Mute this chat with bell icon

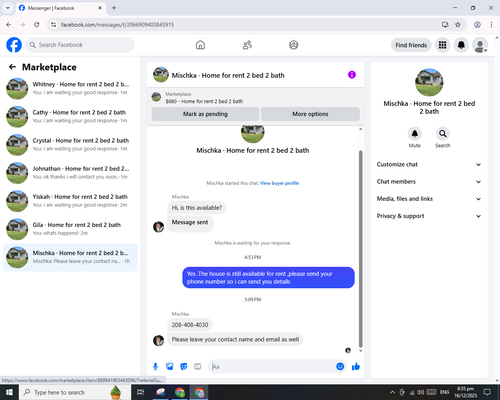(x=415, y=134)
